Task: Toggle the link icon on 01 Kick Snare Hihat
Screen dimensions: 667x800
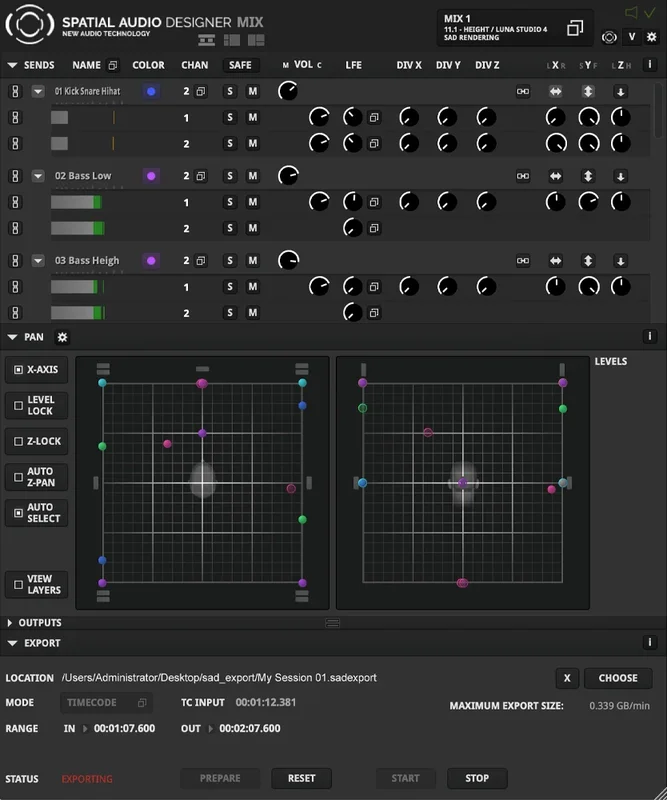Action: point(523,92)
